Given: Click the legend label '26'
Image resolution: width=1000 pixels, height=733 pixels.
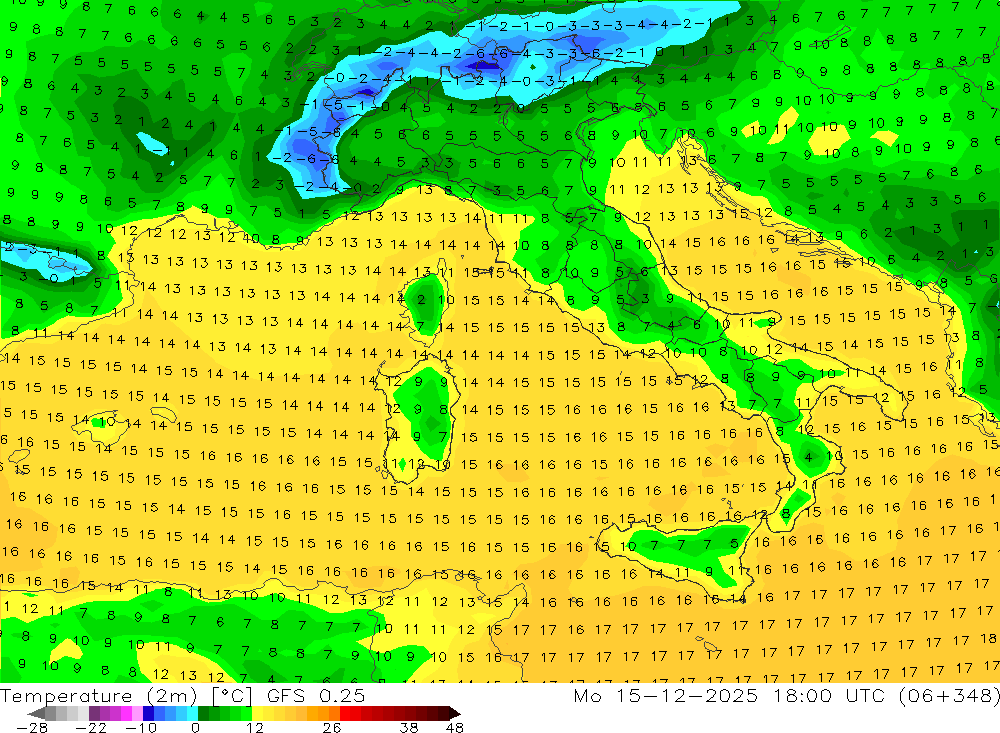Looking at the screenshot, I should pyautogui.click(x=332, y=728).
